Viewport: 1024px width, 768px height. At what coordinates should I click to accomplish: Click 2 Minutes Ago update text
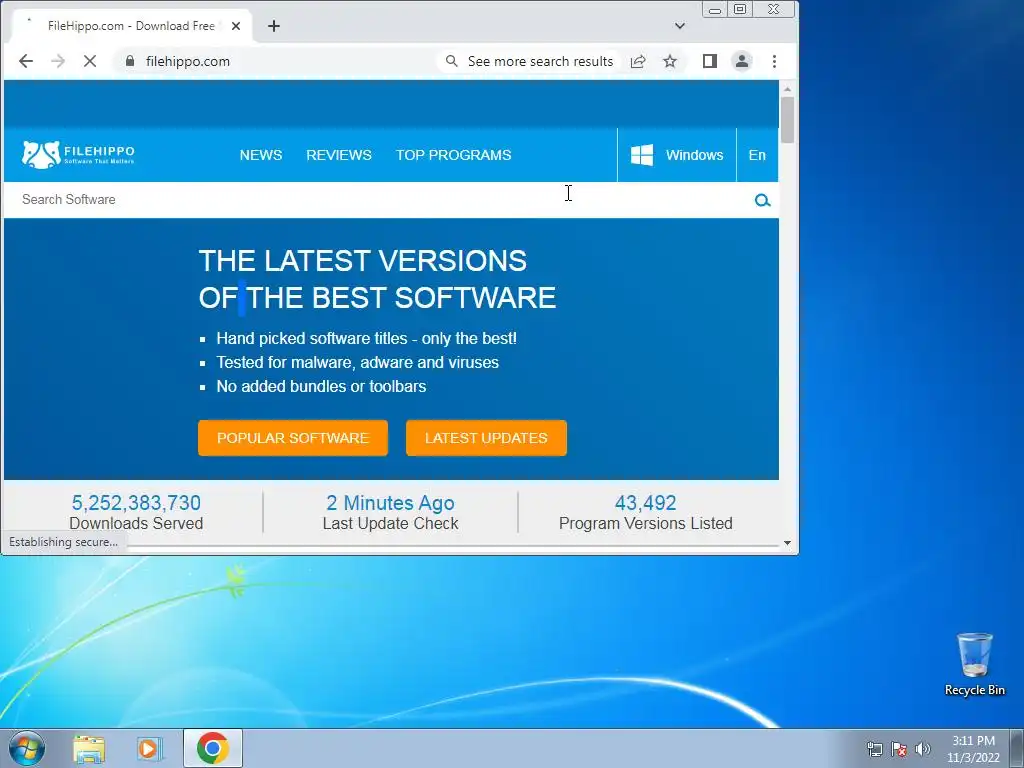click(390, 504)
